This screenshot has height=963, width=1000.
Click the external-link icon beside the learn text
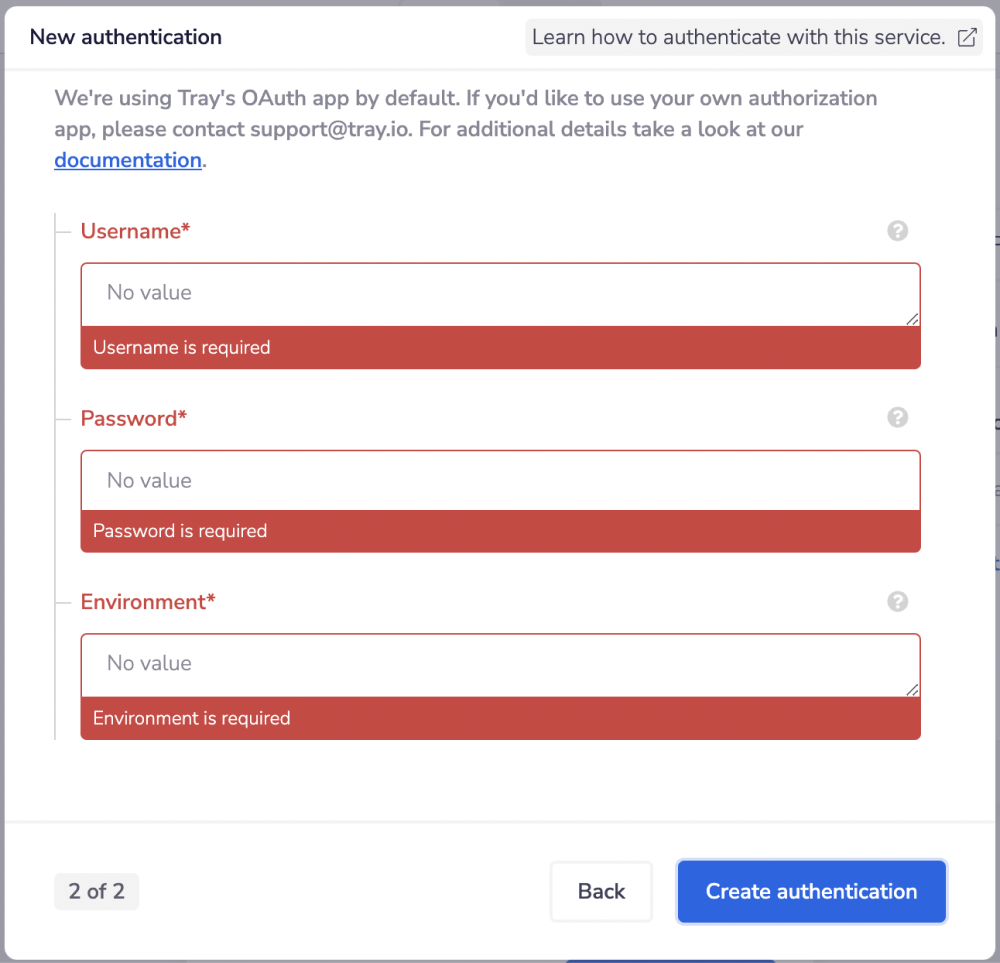[x=966, y=37]
